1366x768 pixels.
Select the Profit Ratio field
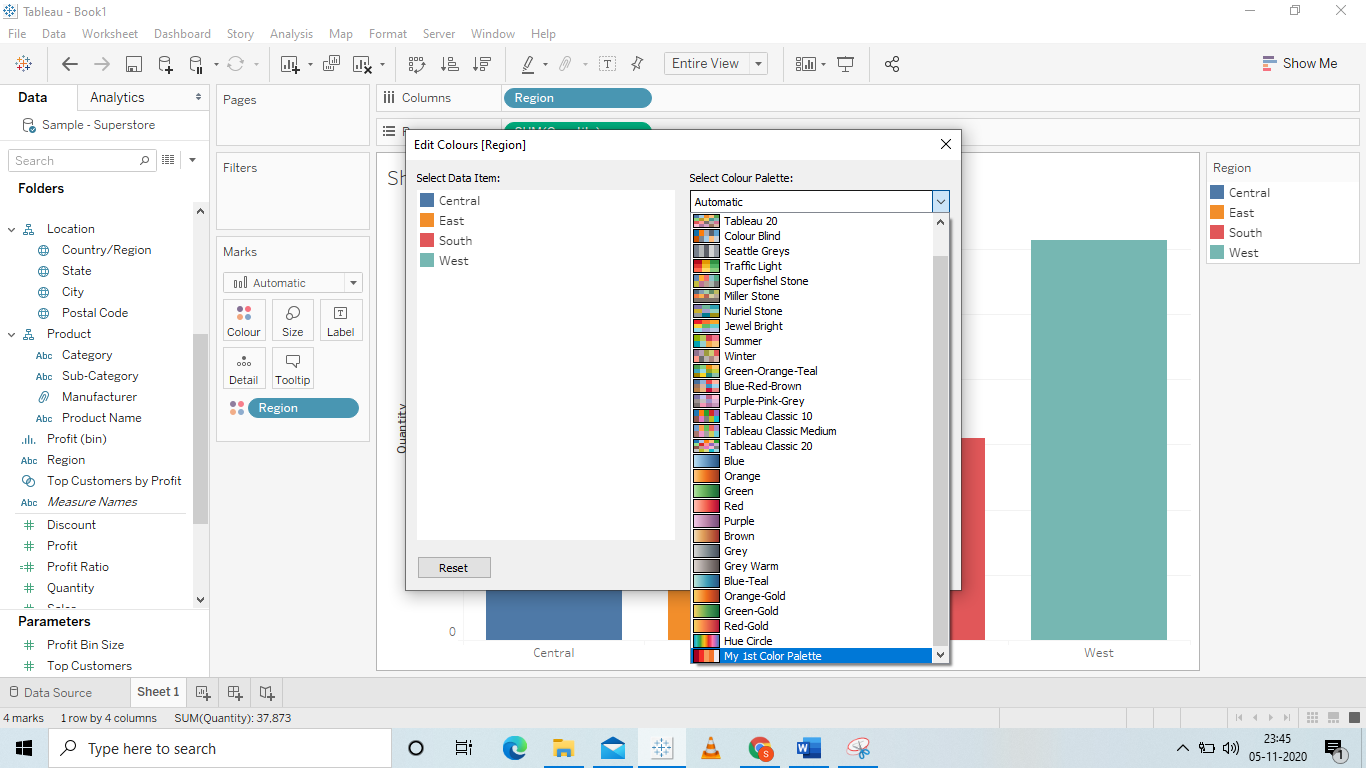(x=78, y=567)
